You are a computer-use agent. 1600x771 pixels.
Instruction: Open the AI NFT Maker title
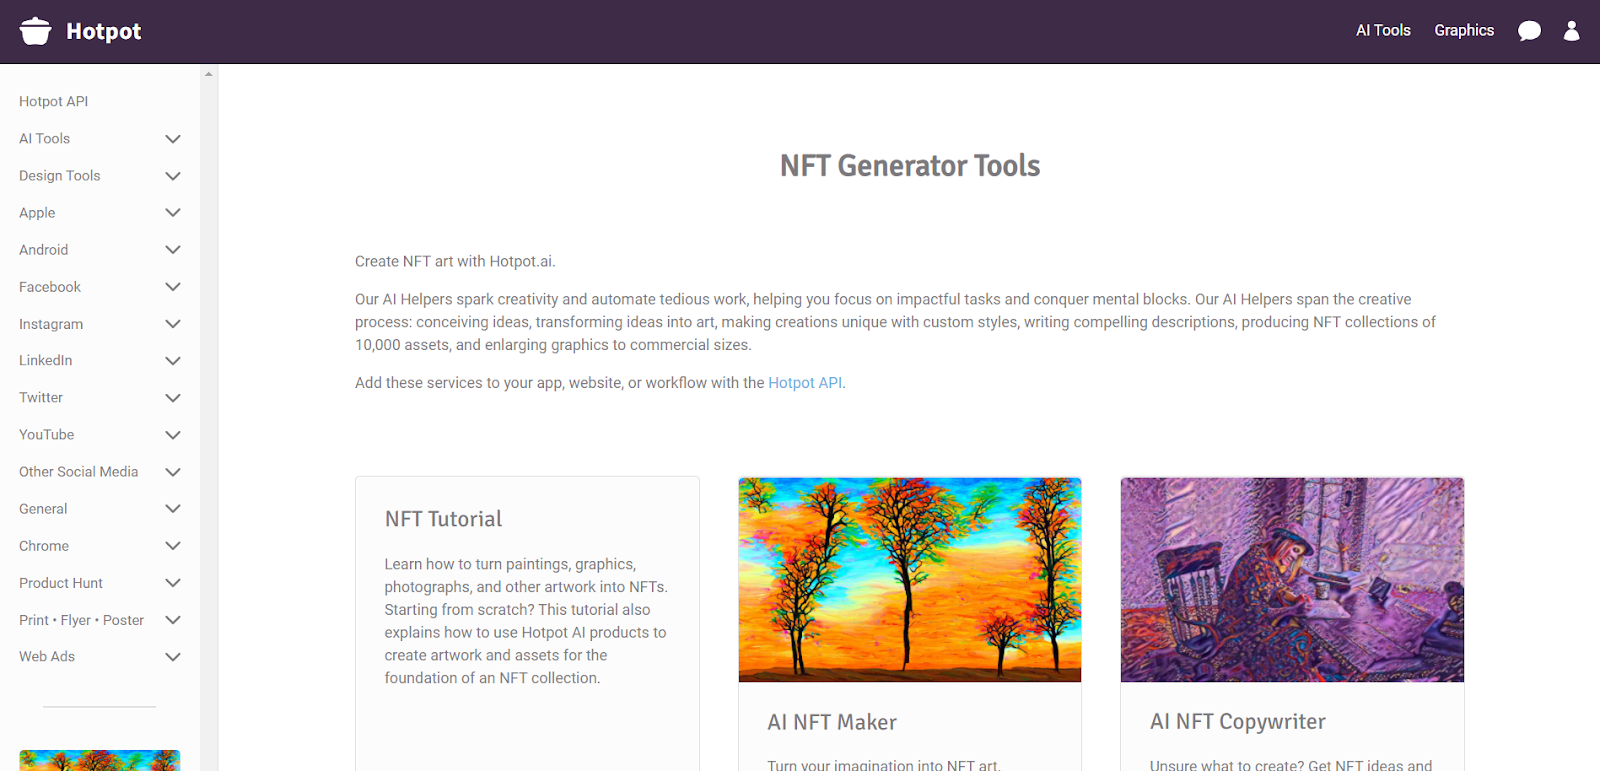pos(832,722)
